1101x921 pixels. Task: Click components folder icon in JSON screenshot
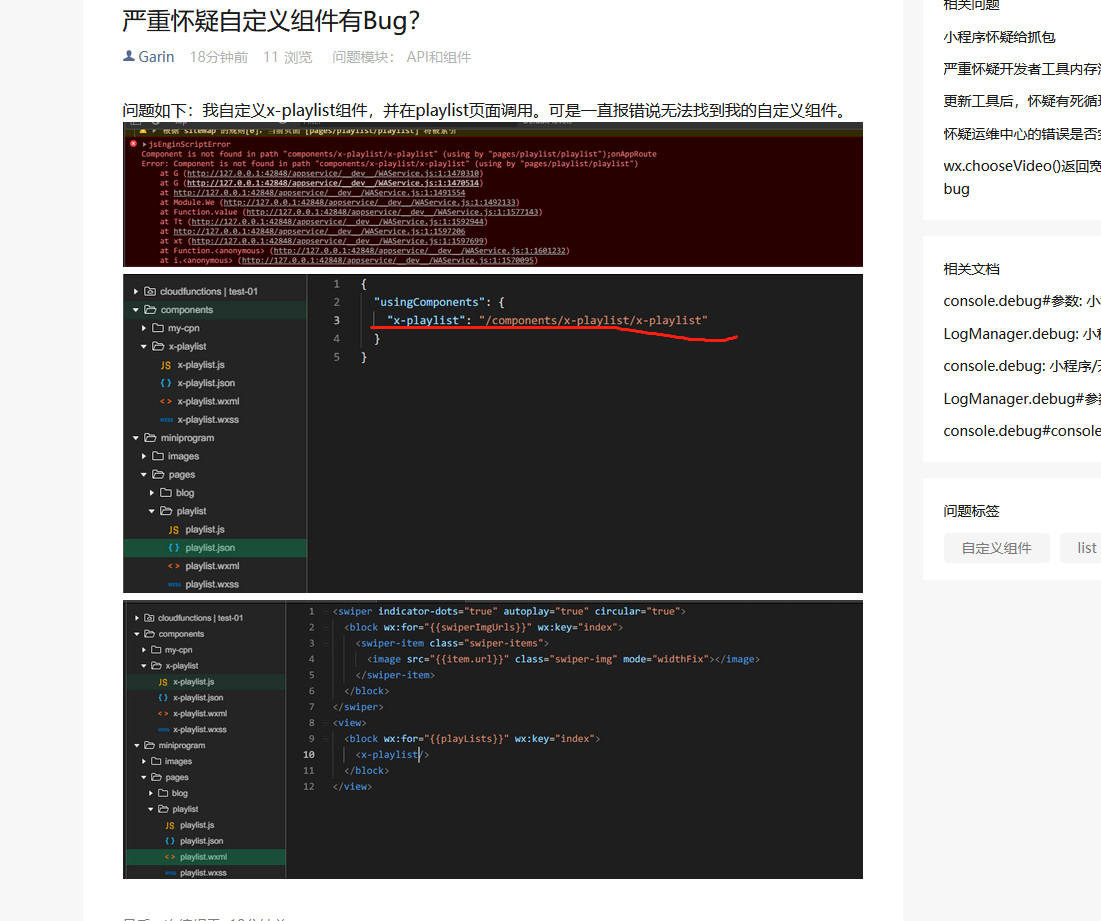tap(150, 310)
